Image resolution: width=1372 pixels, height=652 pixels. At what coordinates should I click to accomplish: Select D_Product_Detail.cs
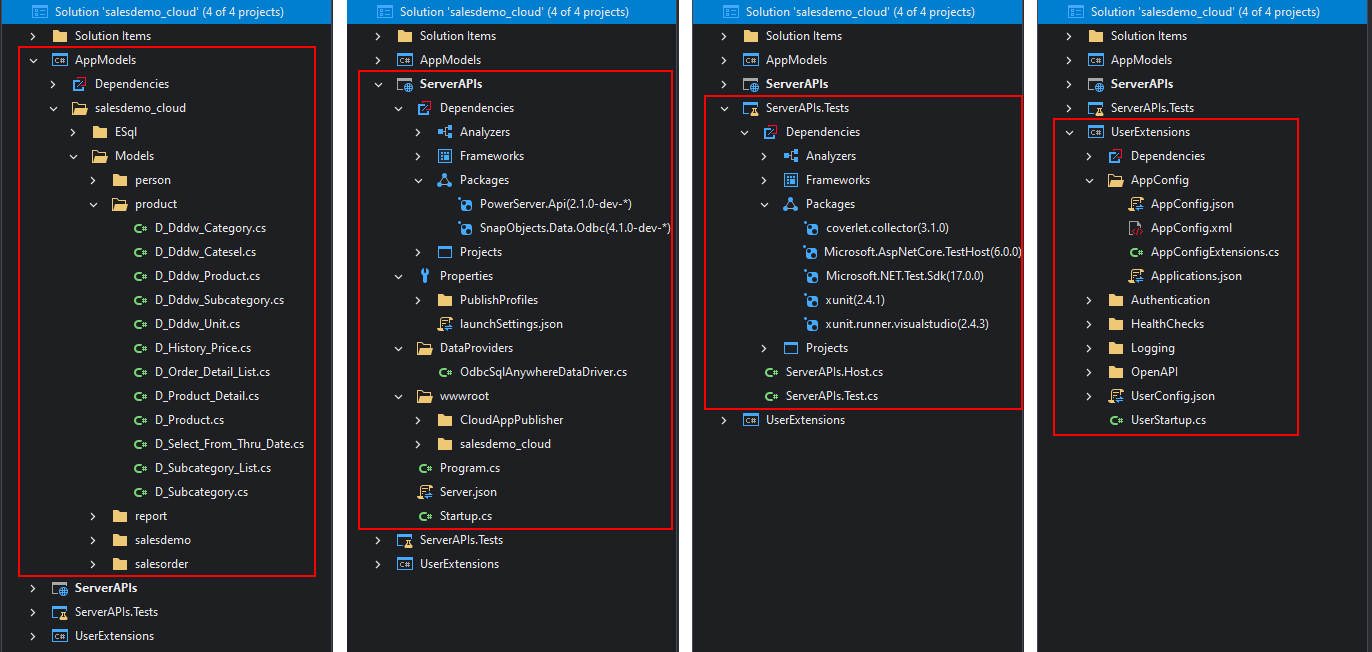point(207,396)
